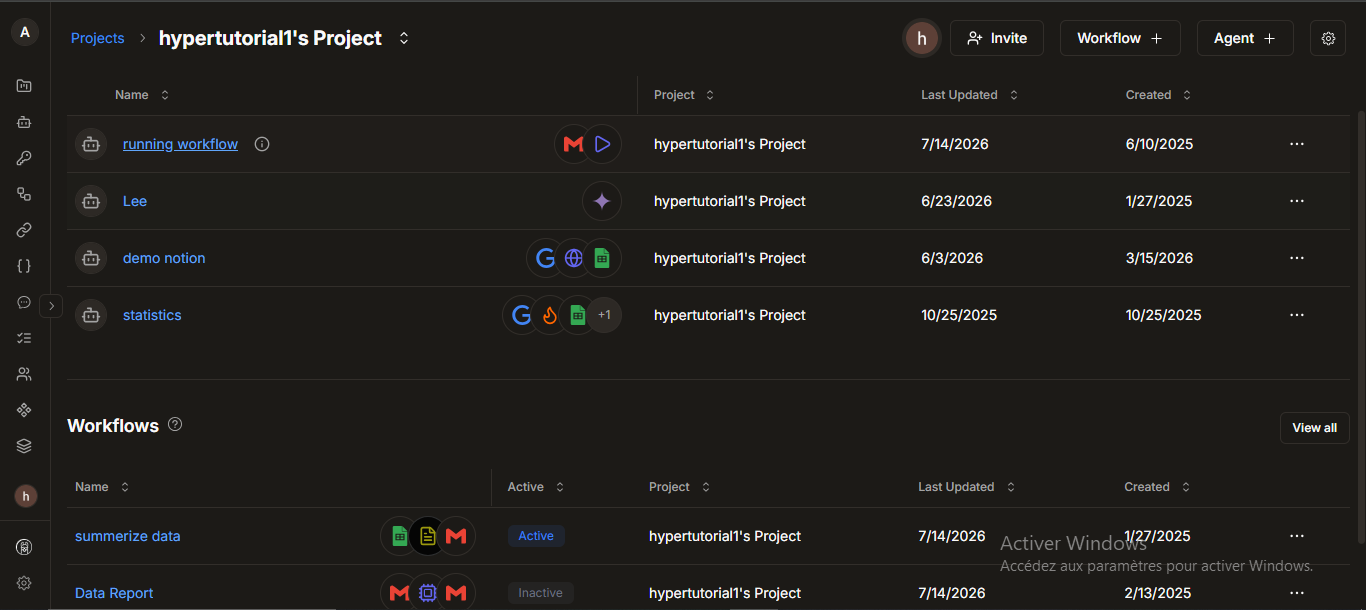1366x610 pixels.
Task: Open the 'running workflow' agent link
Action: point(180,144)
